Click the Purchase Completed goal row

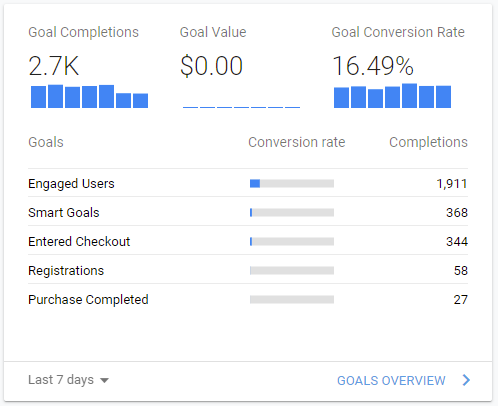(x=248, y=299)
